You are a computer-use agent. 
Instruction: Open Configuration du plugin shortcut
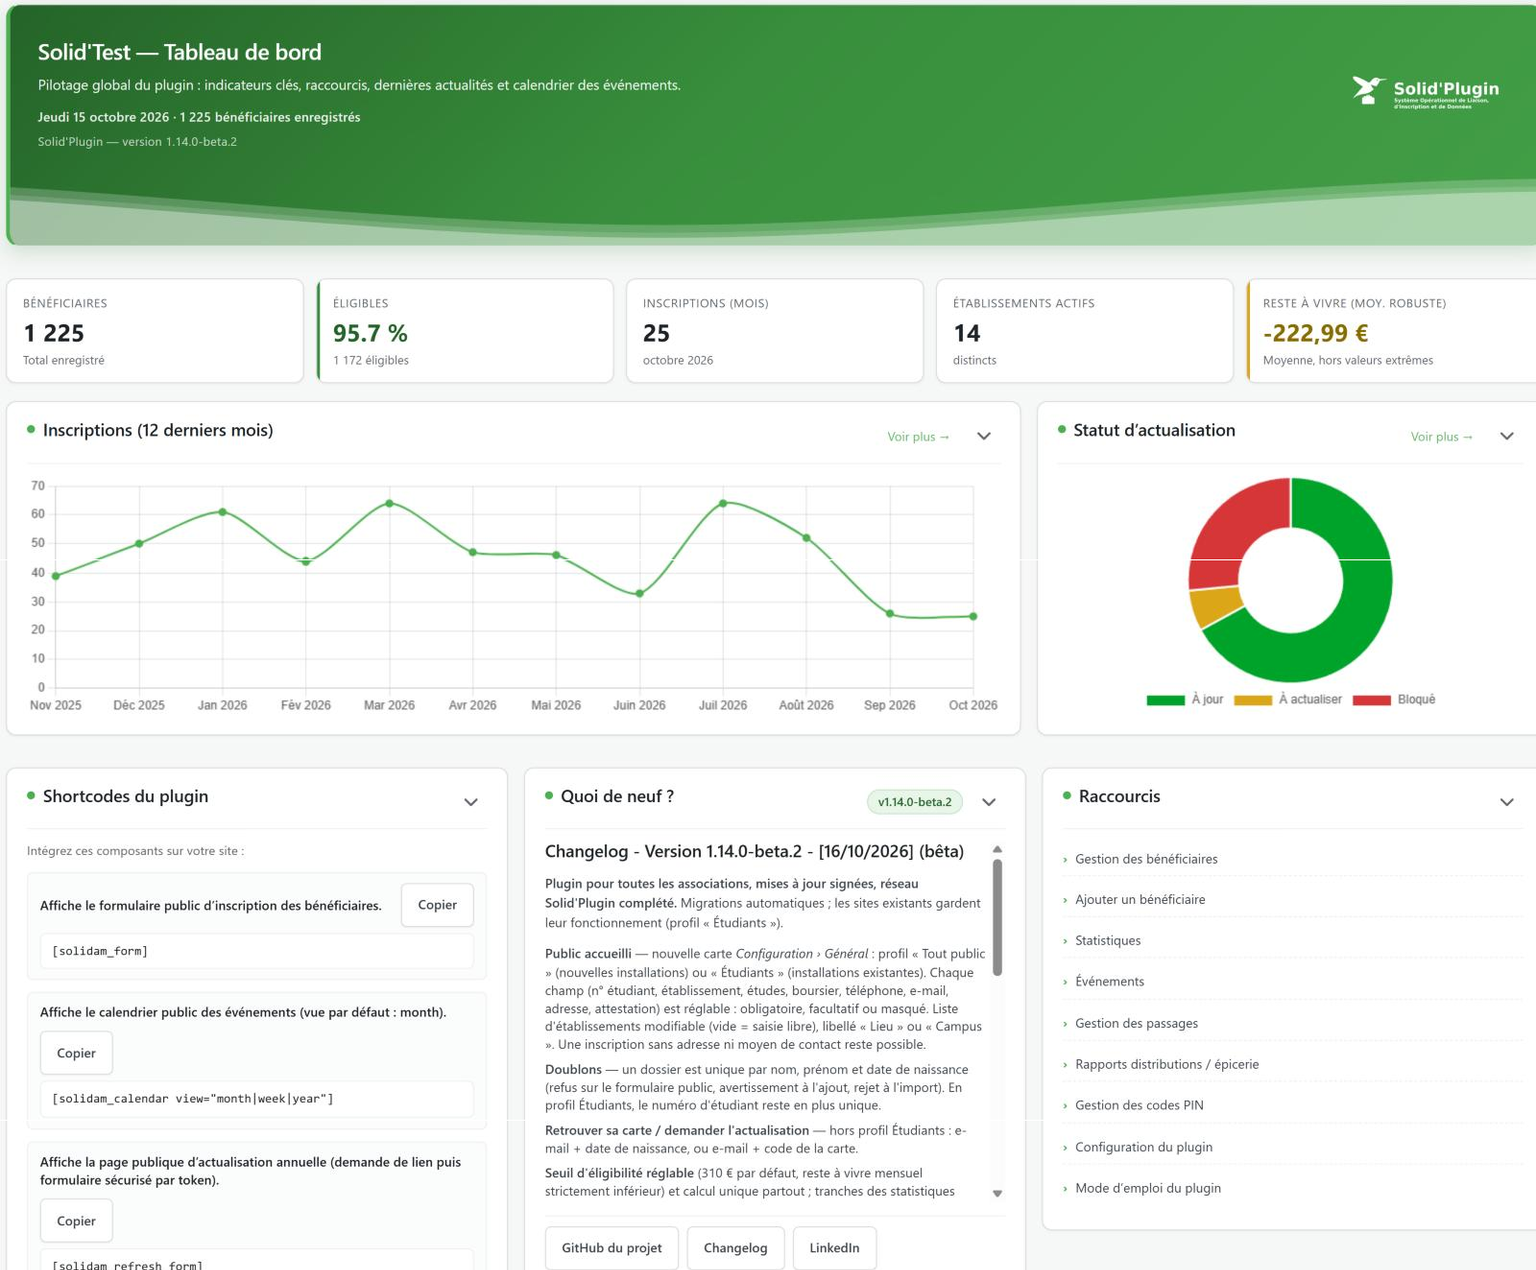1143,1148
